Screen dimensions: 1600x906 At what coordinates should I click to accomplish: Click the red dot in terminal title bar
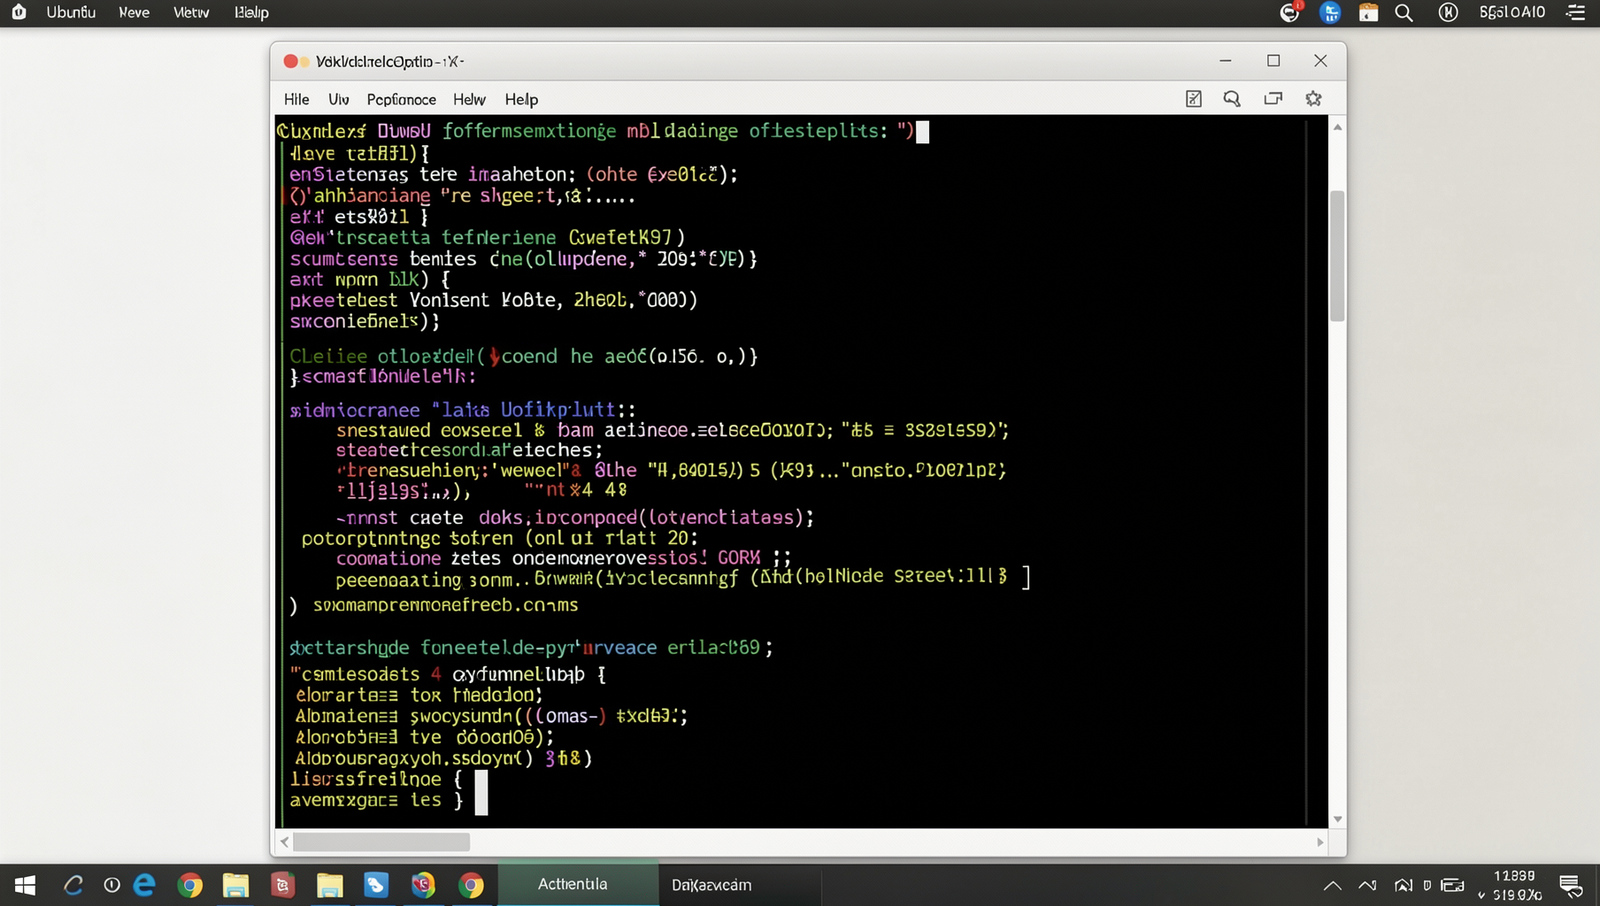click(290, 61)
